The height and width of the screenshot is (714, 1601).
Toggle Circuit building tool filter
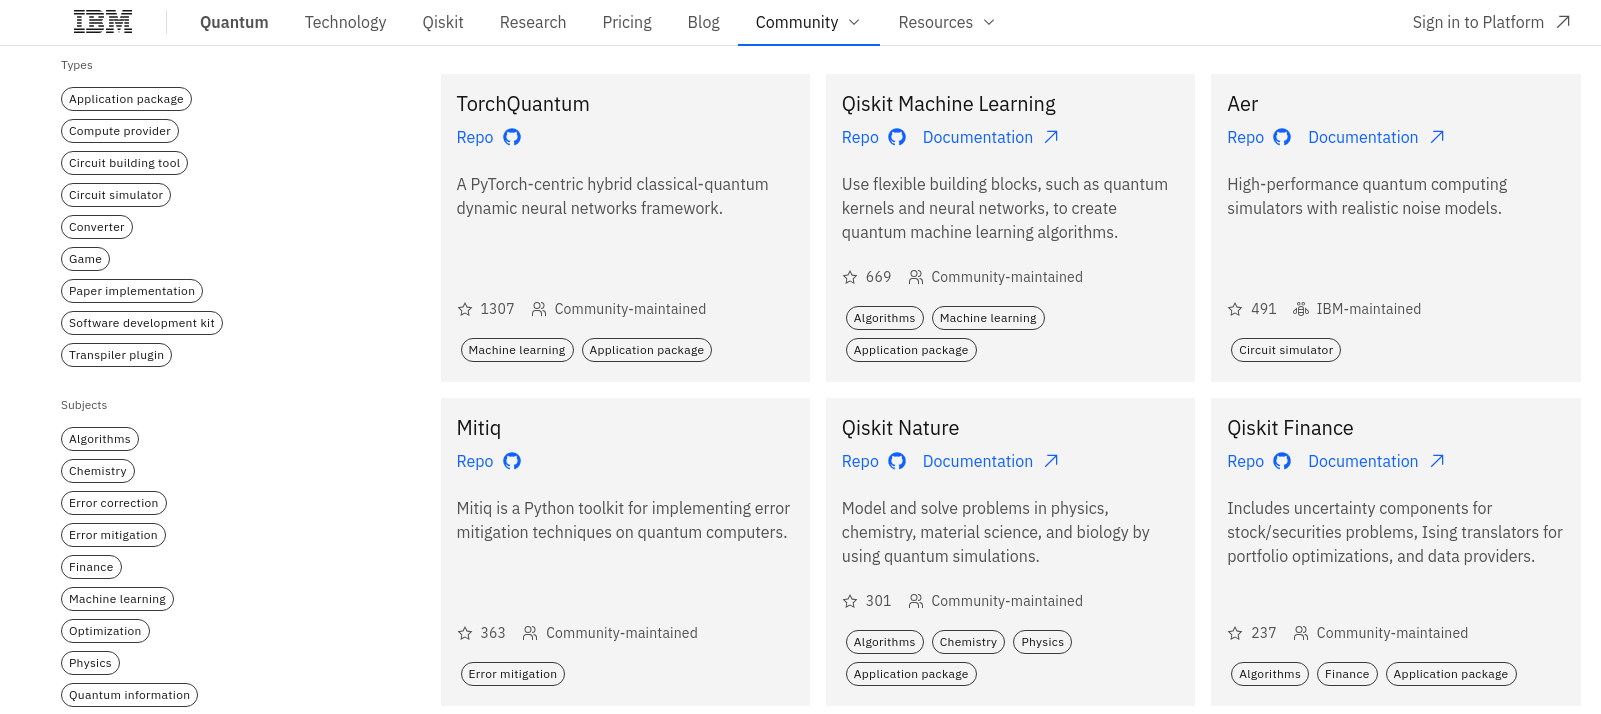tap(124, 163)
